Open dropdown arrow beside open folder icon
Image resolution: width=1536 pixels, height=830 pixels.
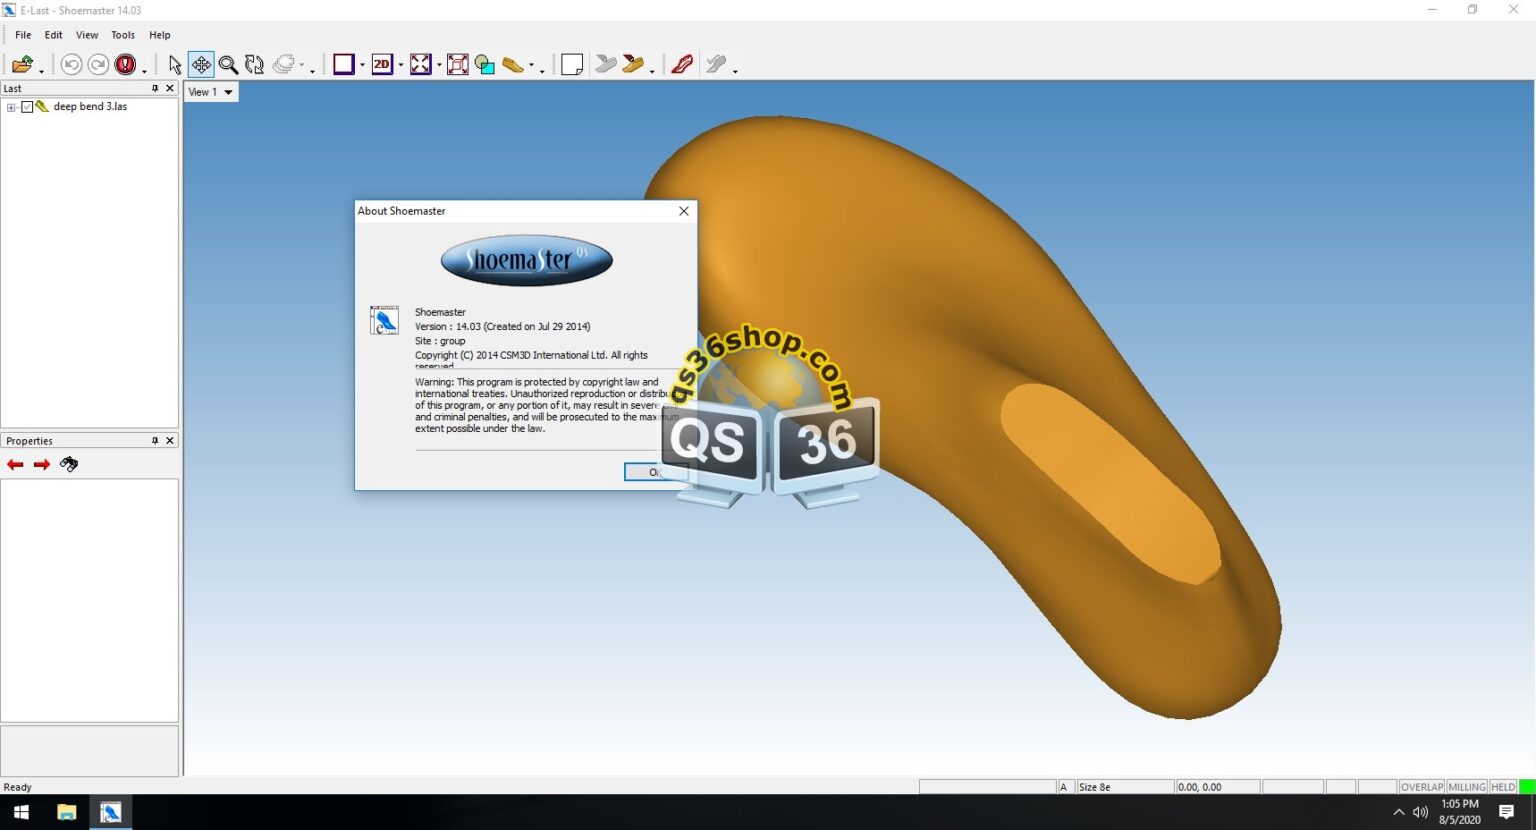pos(41,71)
